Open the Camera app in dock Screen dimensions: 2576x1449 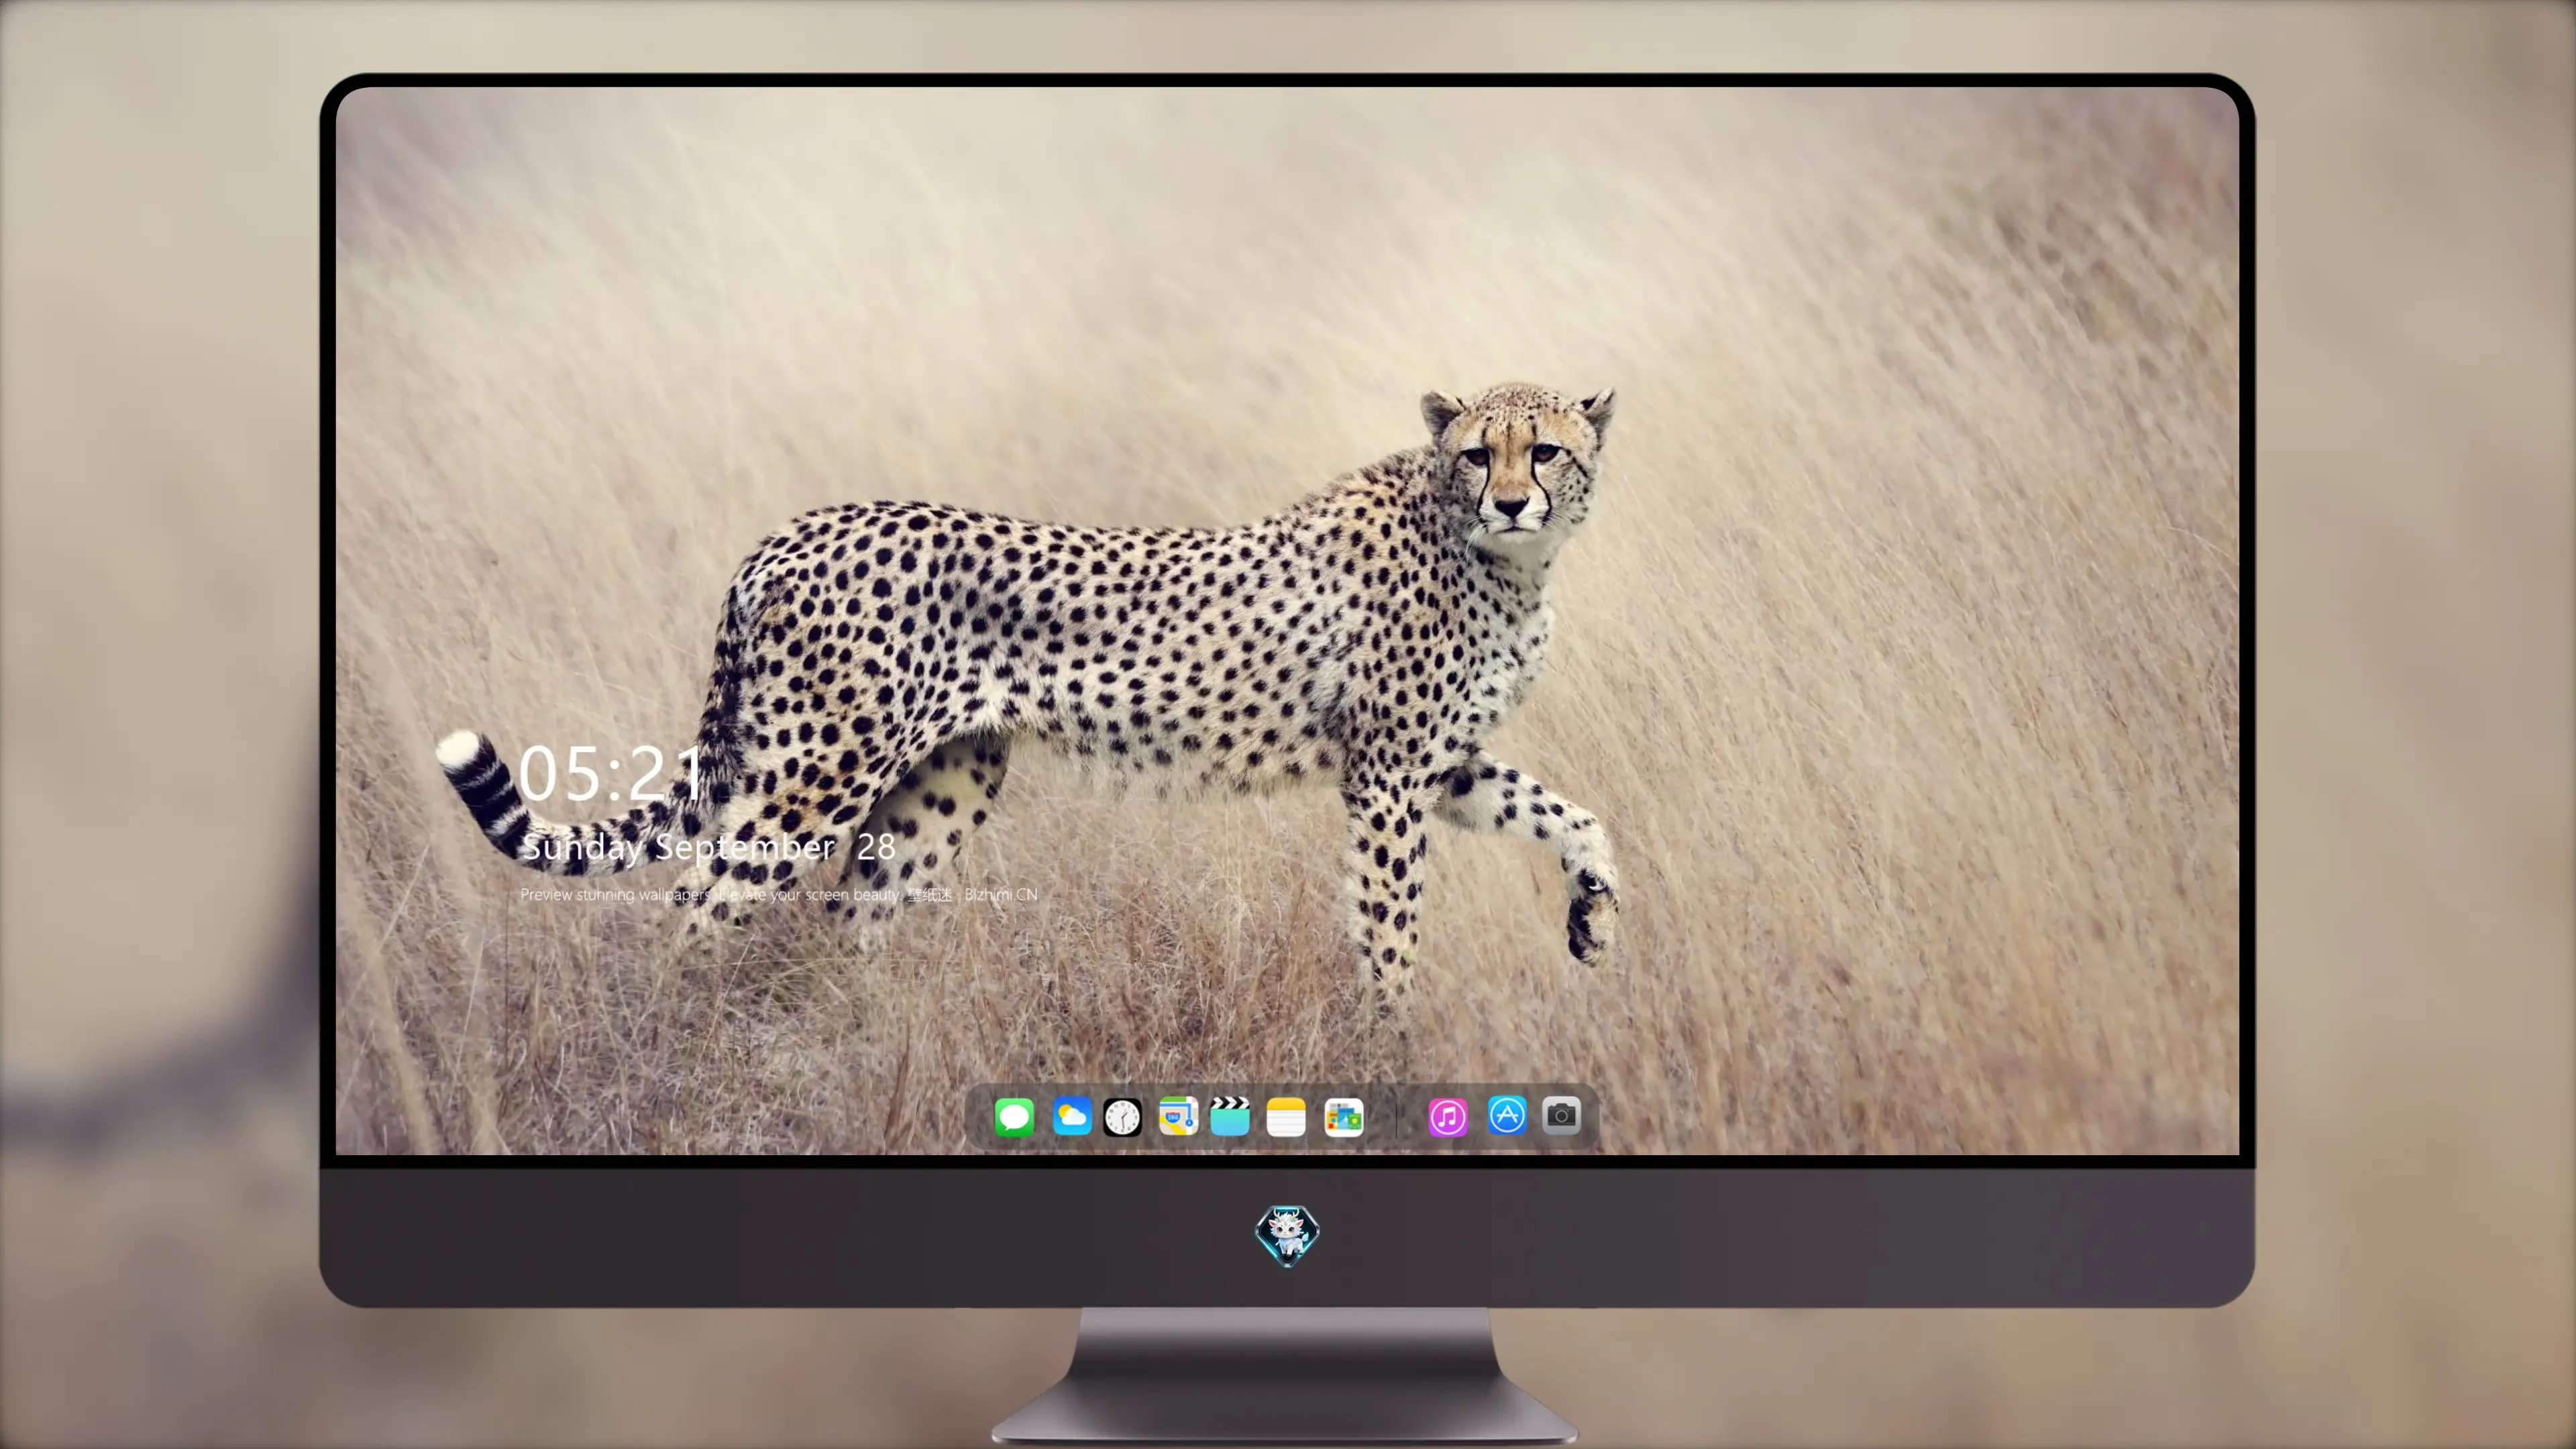pos(1561,1115)
